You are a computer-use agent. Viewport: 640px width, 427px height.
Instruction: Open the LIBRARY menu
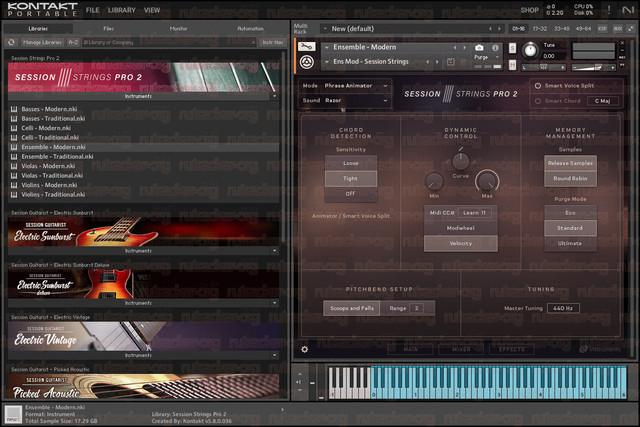(121, 10)
